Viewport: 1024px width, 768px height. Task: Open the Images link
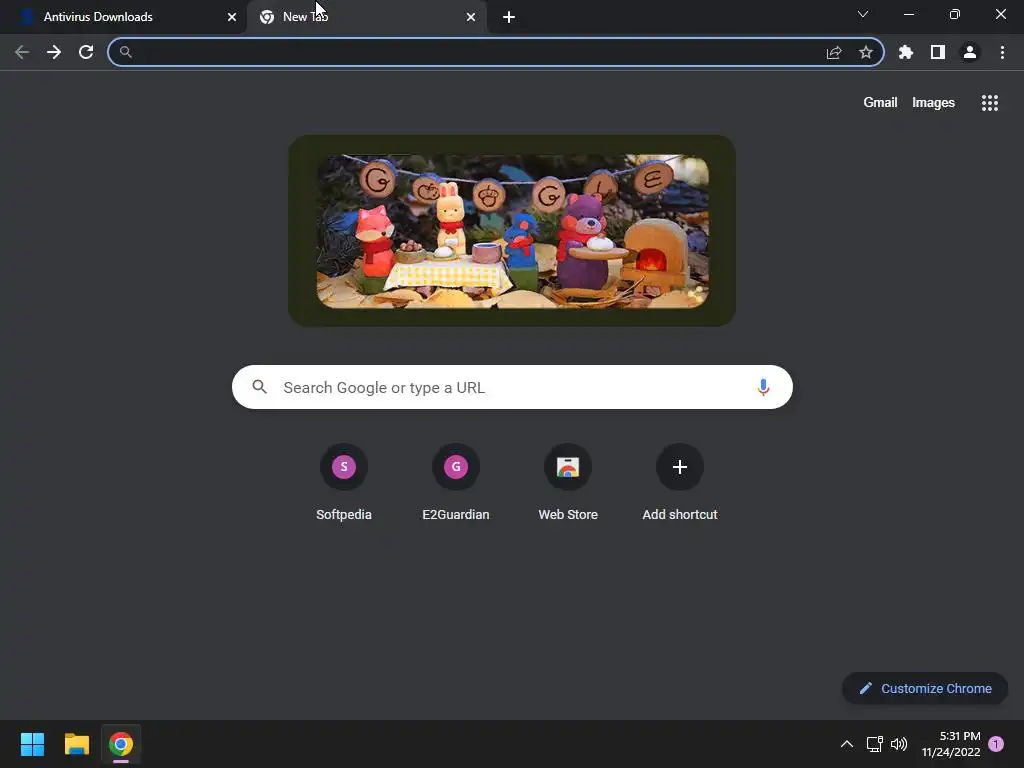(933, 103)
